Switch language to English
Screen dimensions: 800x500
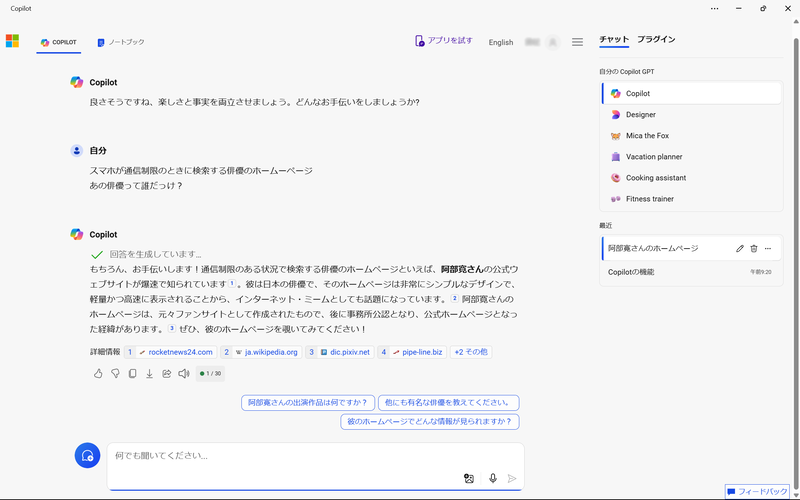501,42
